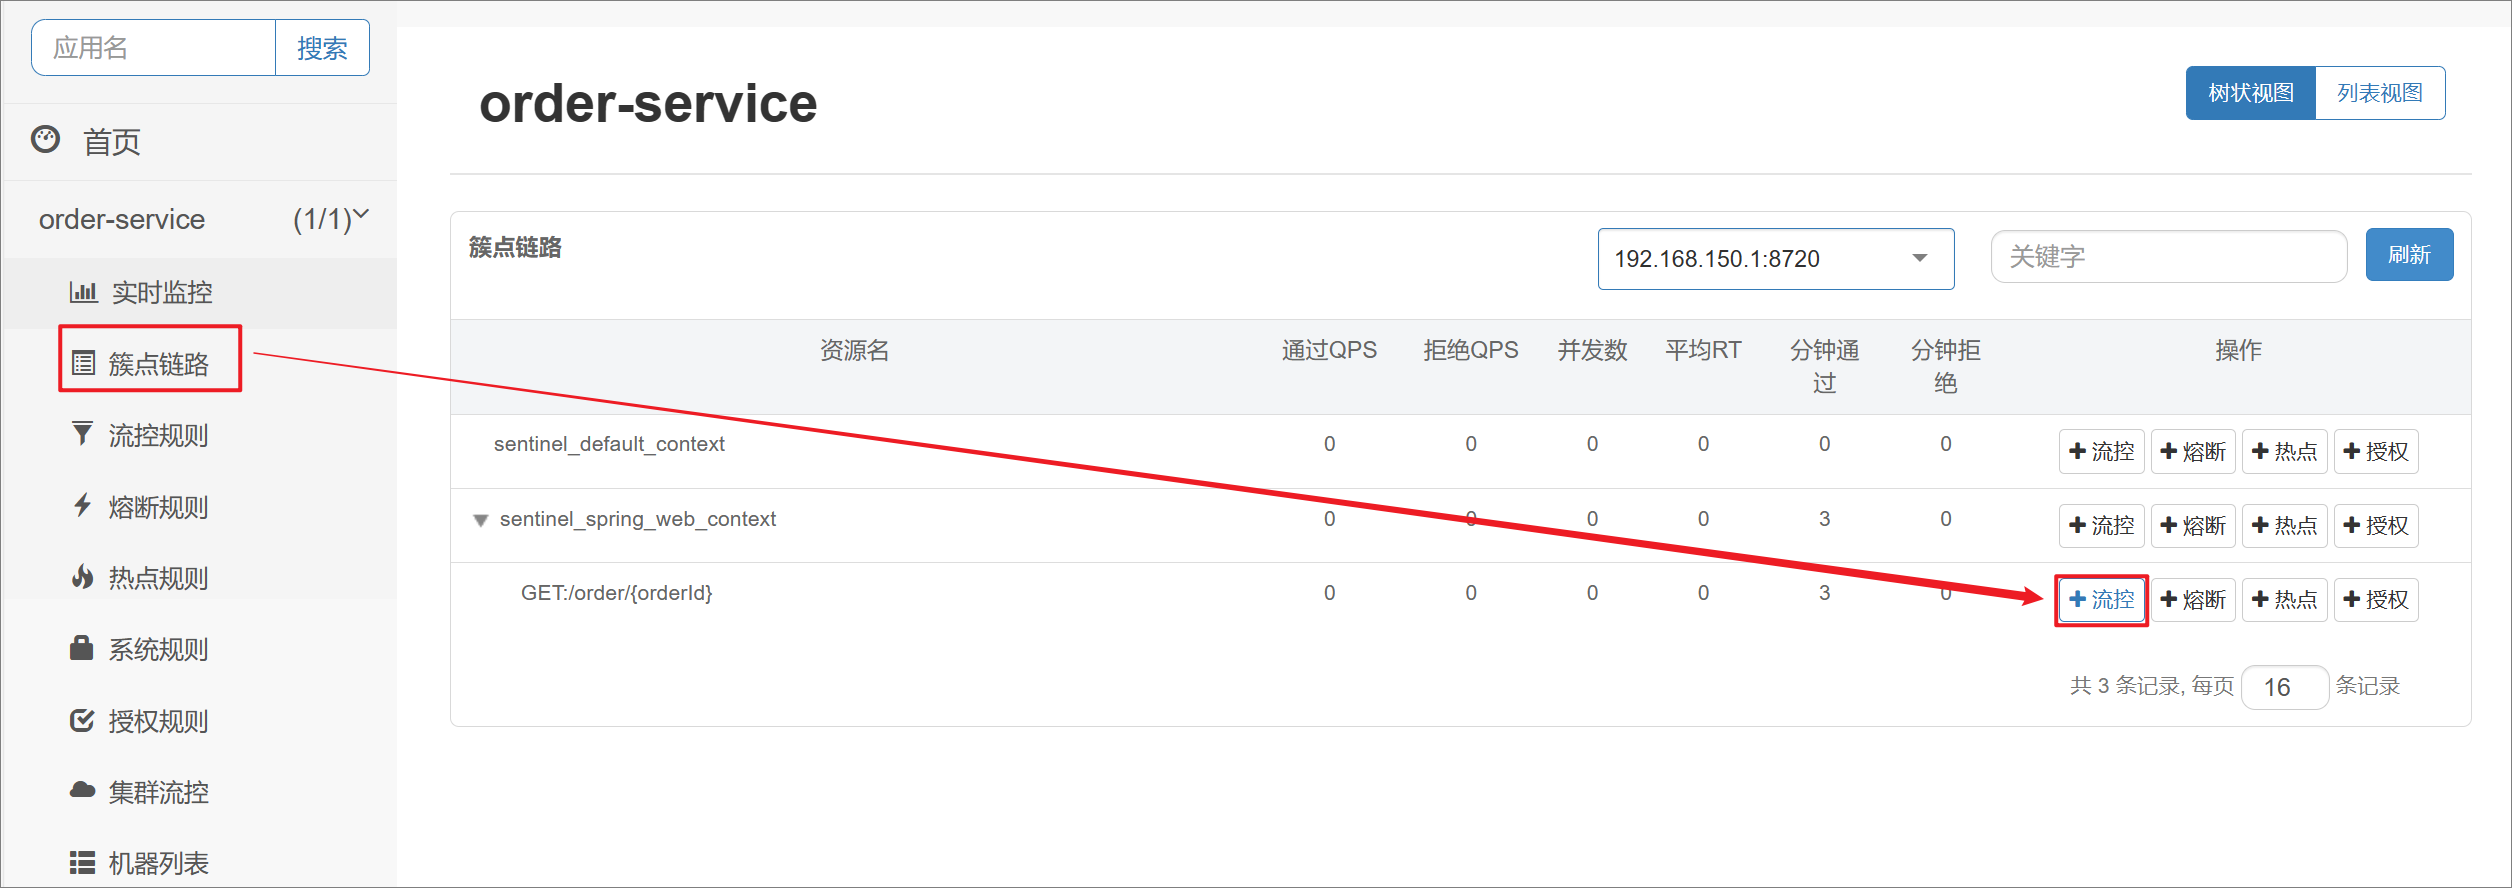2512x888 pixels.
Task: Click the cloud icon for 集群流控
Action: [82, 791]
